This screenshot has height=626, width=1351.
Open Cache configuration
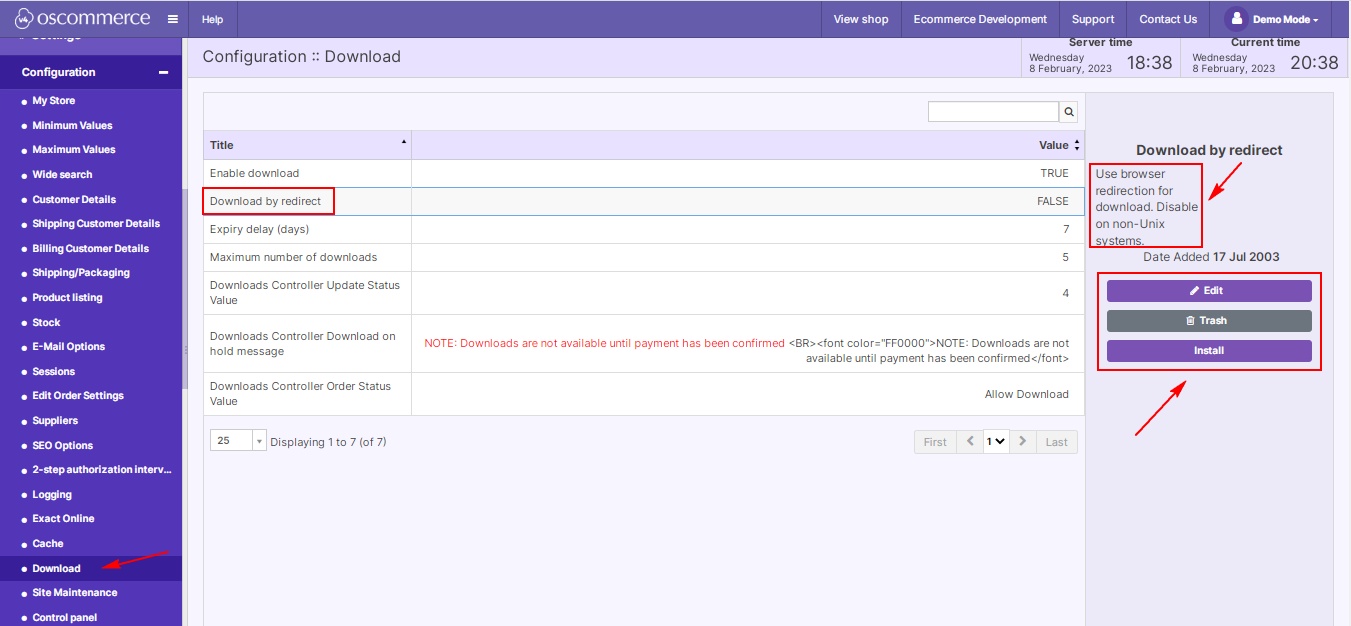coord(47,544)
